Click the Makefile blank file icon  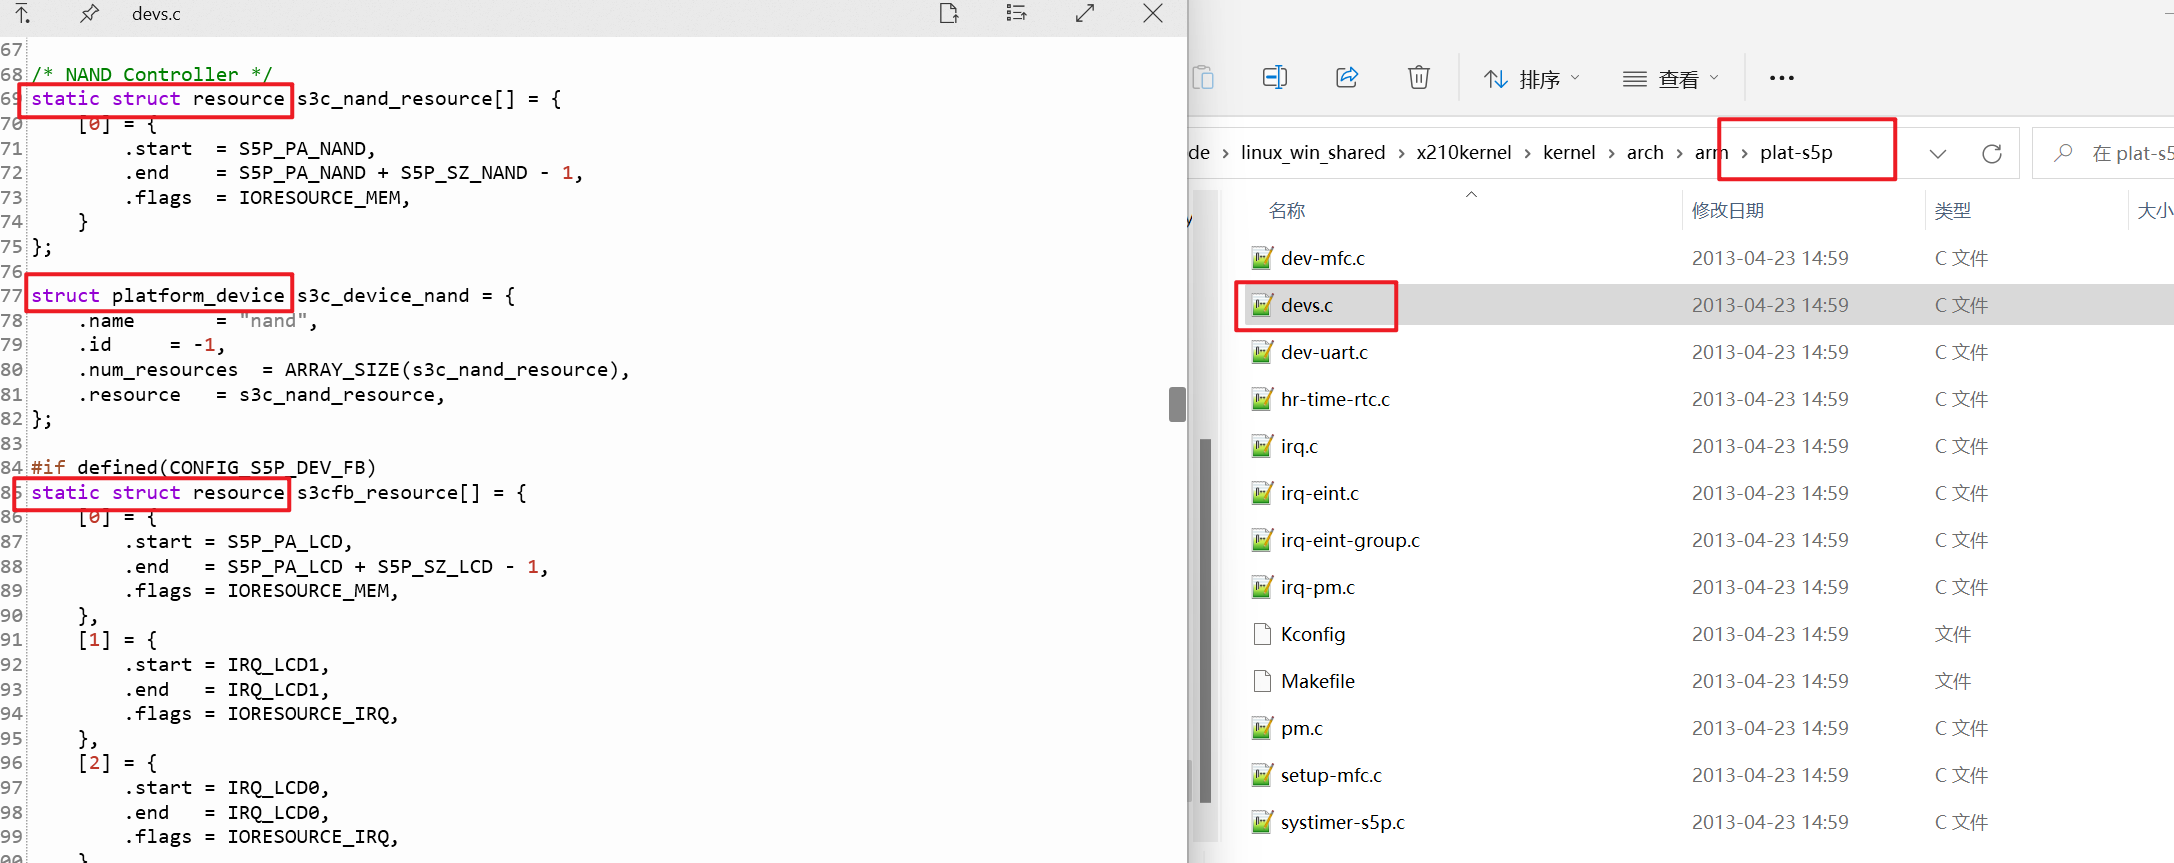(1262, 681)
